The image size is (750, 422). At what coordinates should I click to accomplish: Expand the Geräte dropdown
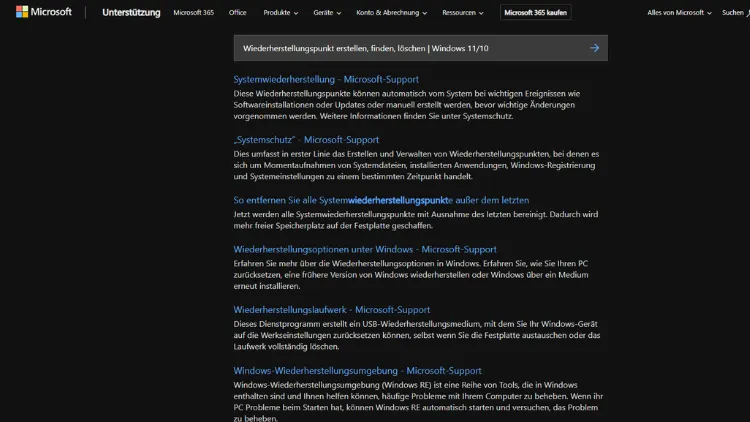point(327,12)
